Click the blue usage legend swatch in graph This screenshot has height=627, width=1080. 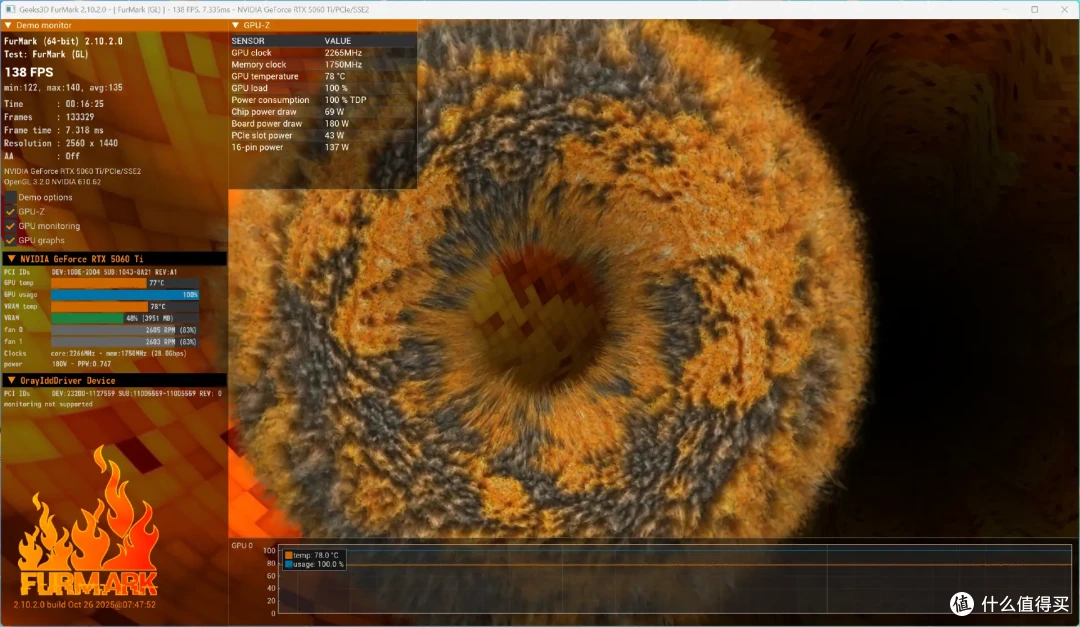click(x=289, y=564)
